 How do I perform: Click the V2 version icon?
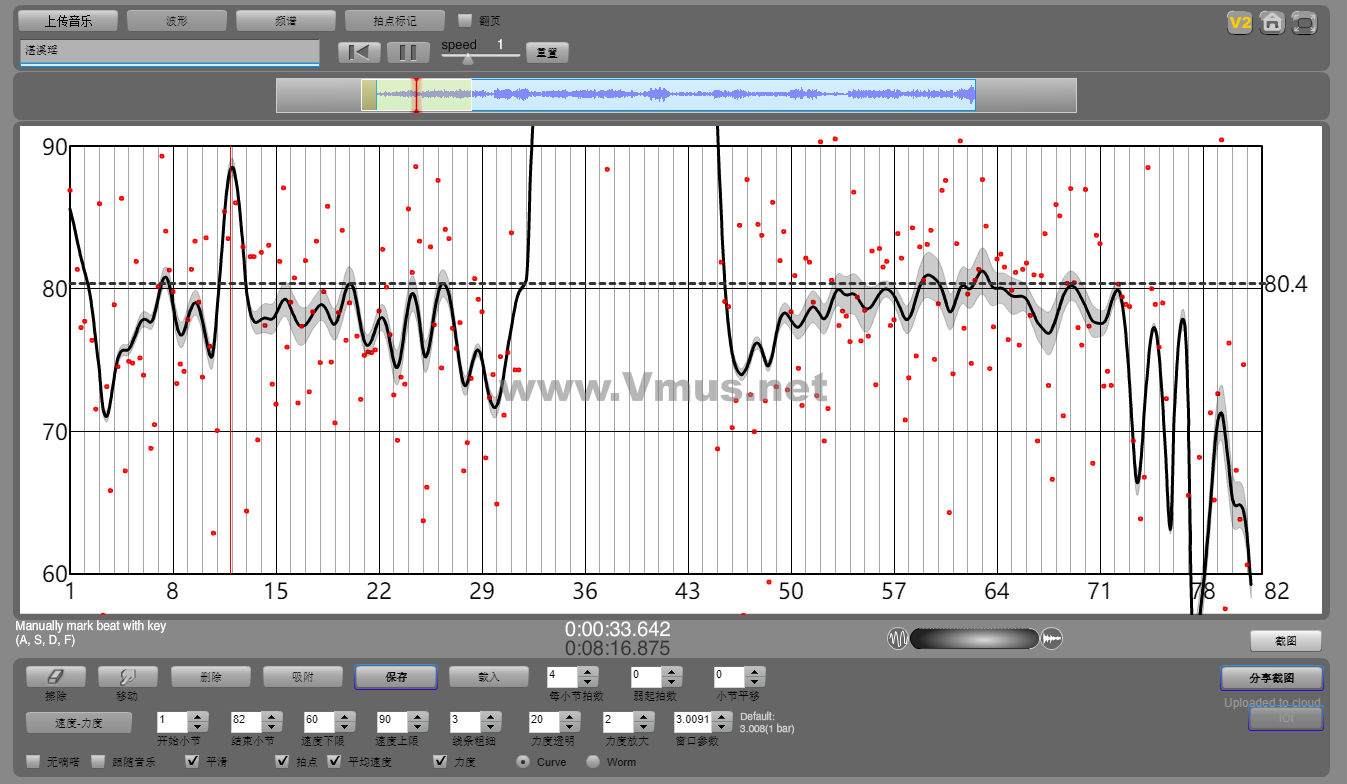click(1240, 22)
